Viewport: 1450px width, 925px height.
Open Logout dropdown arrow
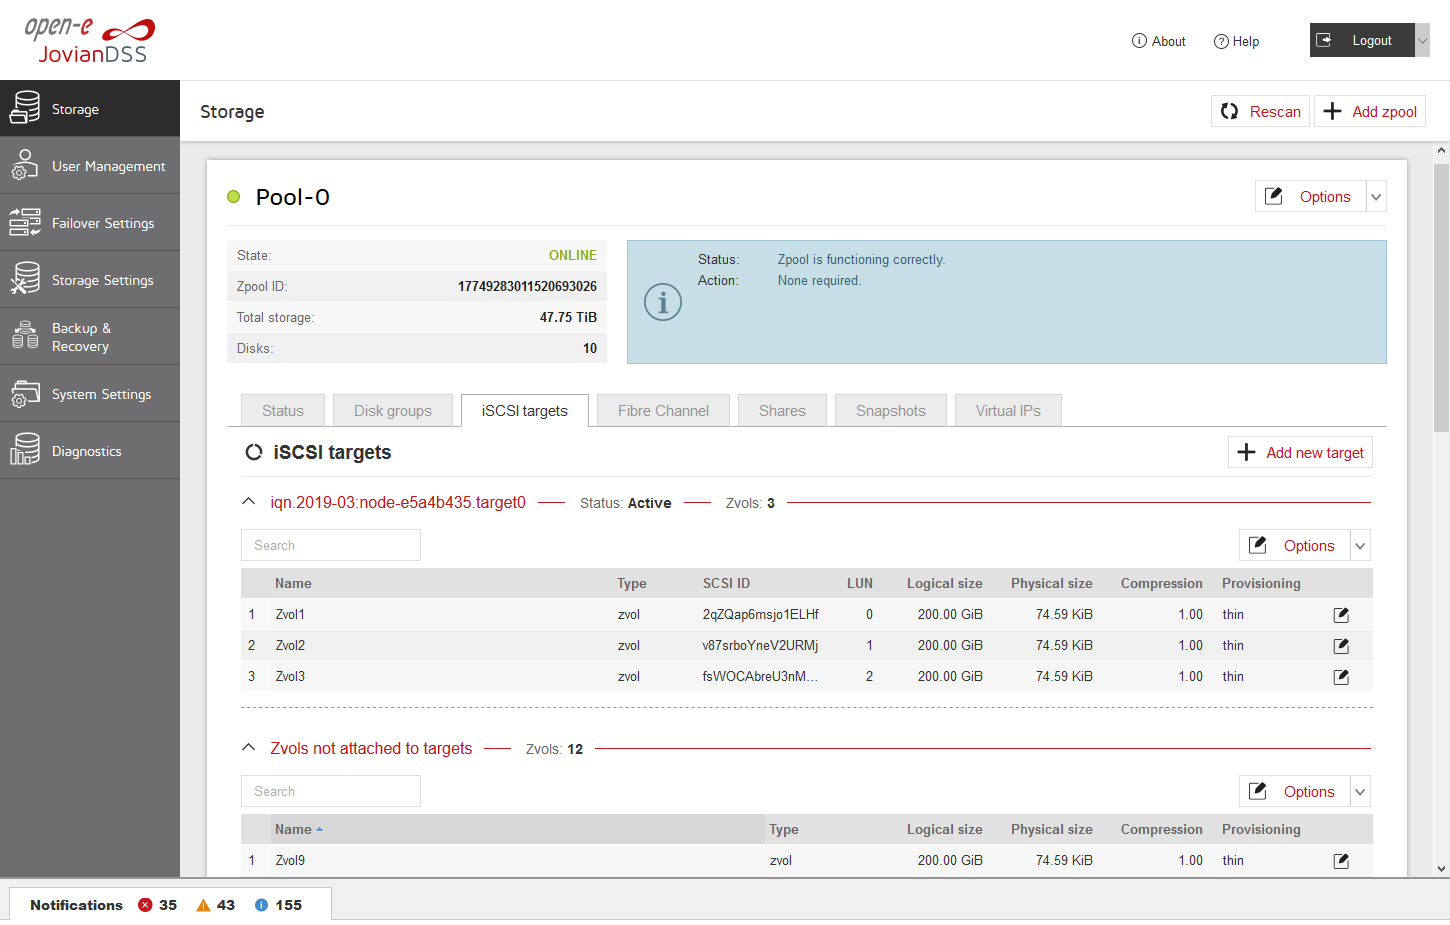(1422, 41)
